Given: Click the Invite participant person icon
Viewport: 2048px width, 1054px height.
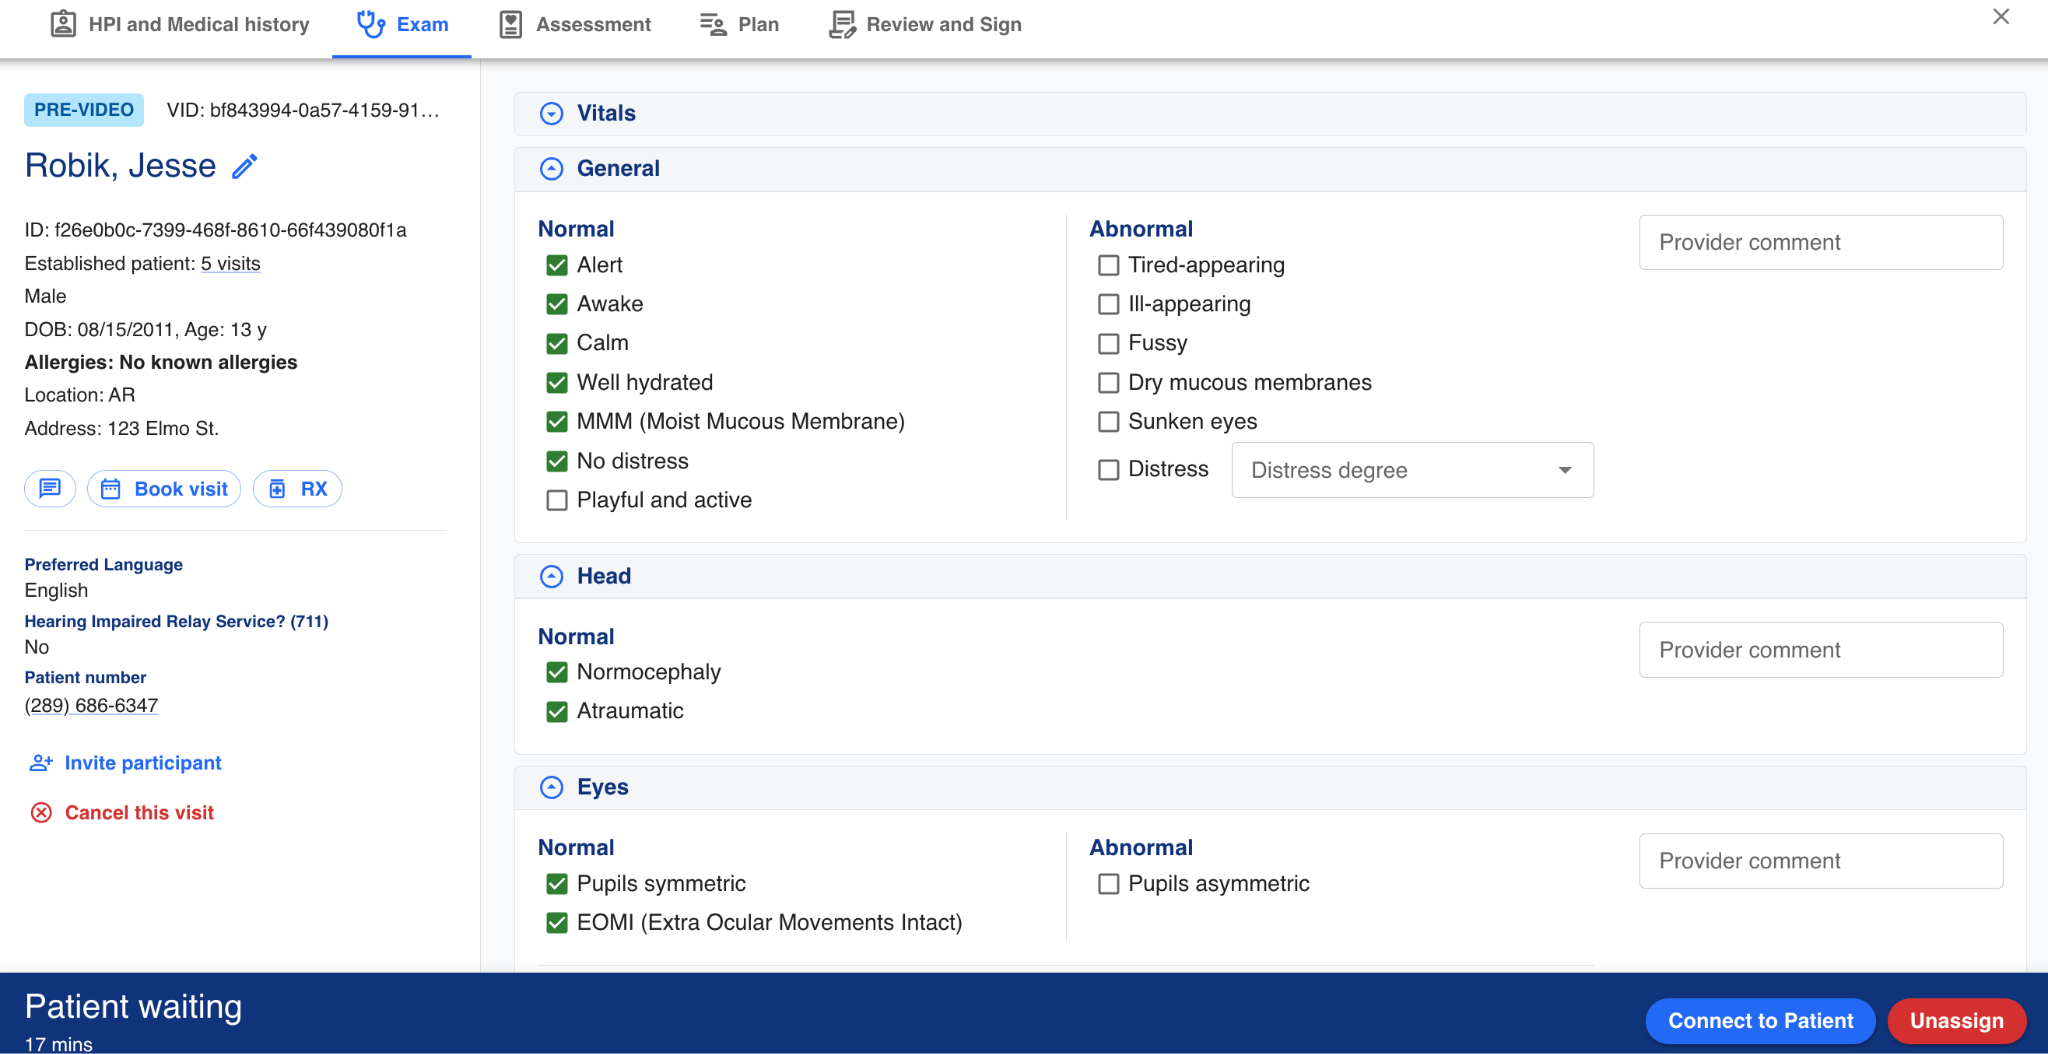Looking at the screenshot, I should [x=41, y=763].
